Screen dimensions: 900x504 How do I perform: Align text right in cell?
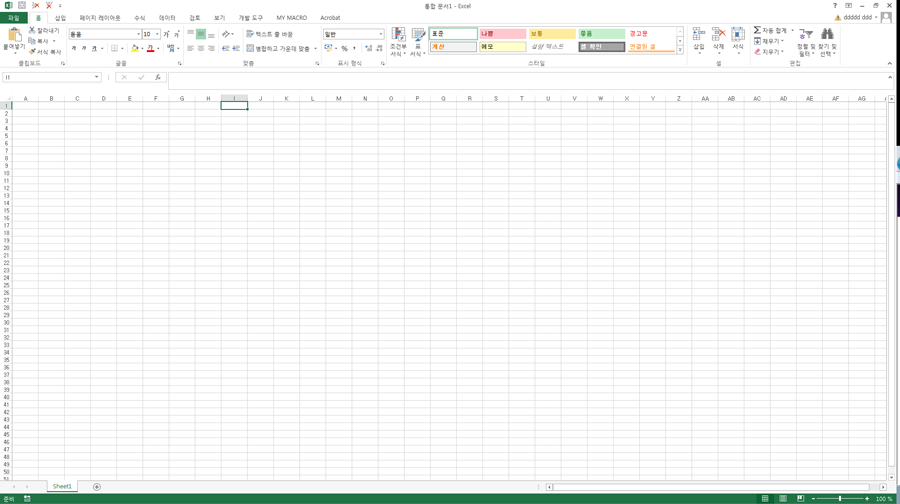click(211, 49)
